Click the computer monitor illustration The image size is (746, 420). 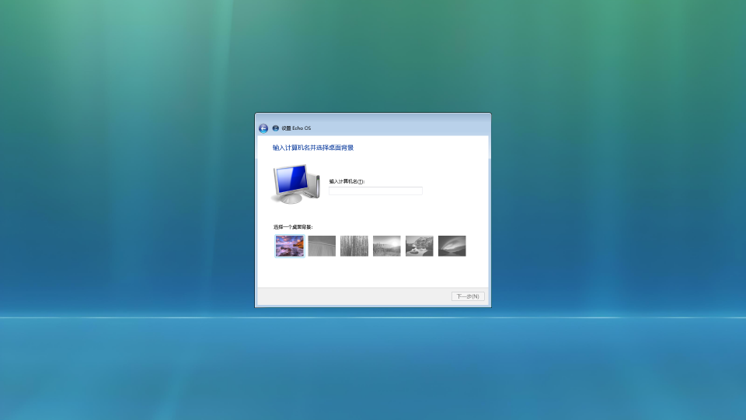296,184
